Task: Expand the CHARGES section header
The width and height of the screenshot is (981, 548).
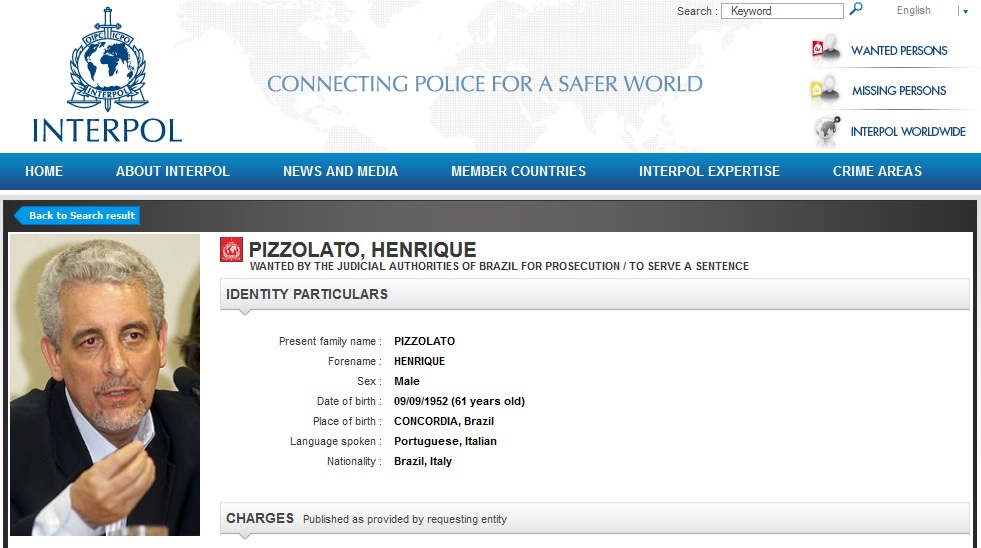Action: tap(594, 519)
